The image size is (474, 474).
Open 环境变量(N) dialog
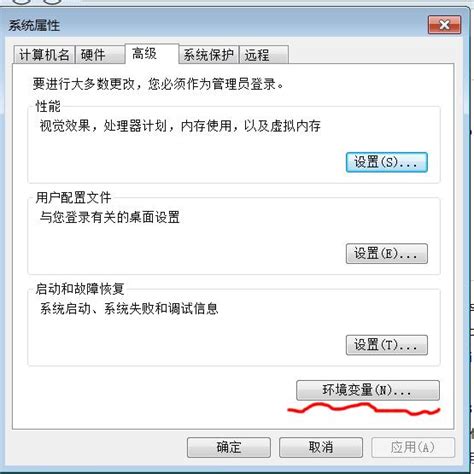pos(368,390)
